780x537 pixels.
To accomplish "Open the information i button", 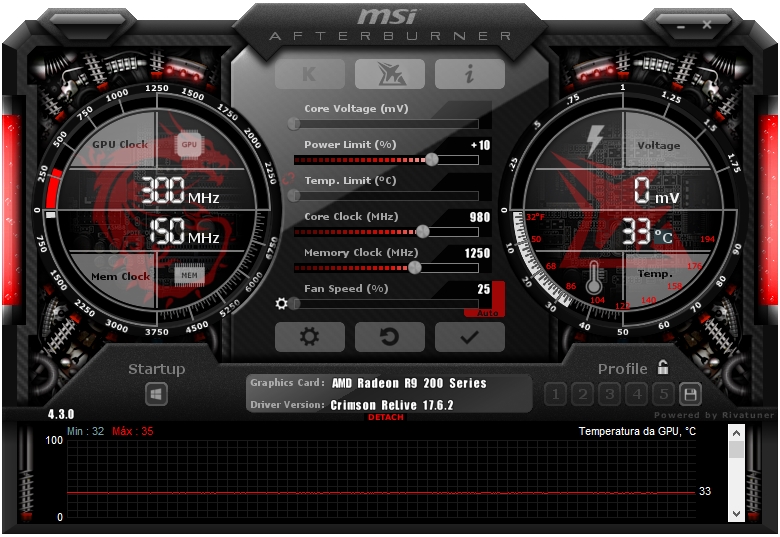I will tap(470, 74).
